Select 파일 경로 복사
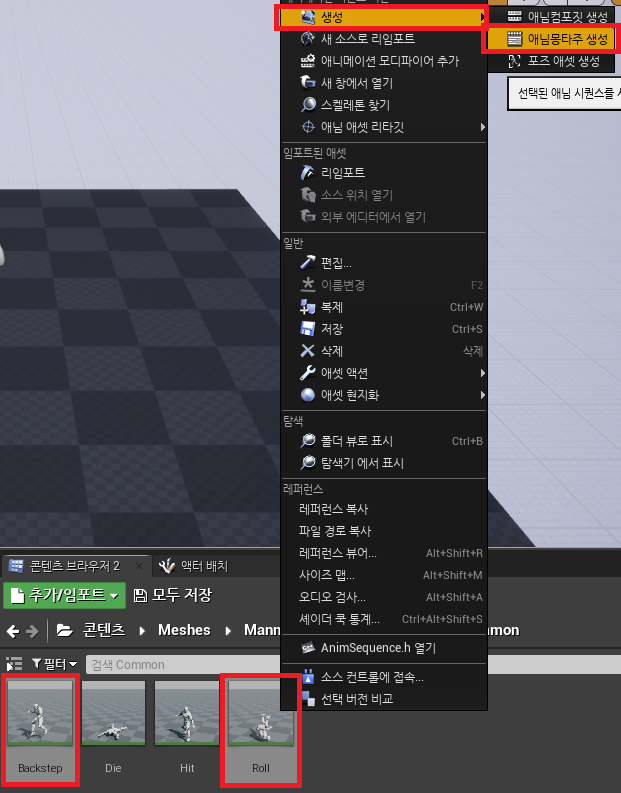The width and height of the screenshot is (621, 793). 335,531
